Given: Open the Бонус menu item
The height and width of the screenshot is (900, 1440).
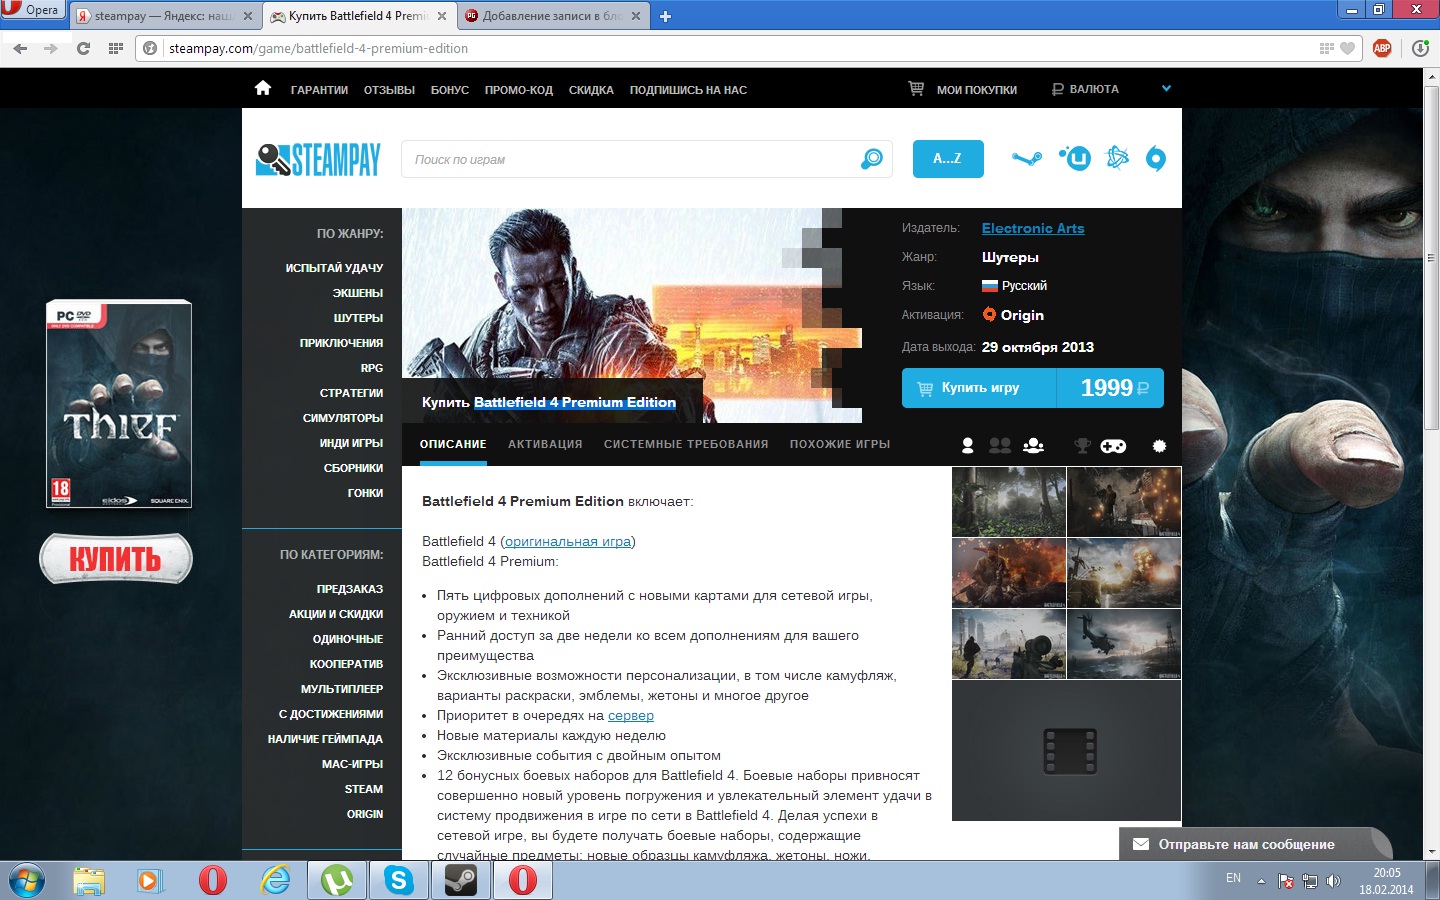Looking at the screenshot, I should click(x=450, y=90).
